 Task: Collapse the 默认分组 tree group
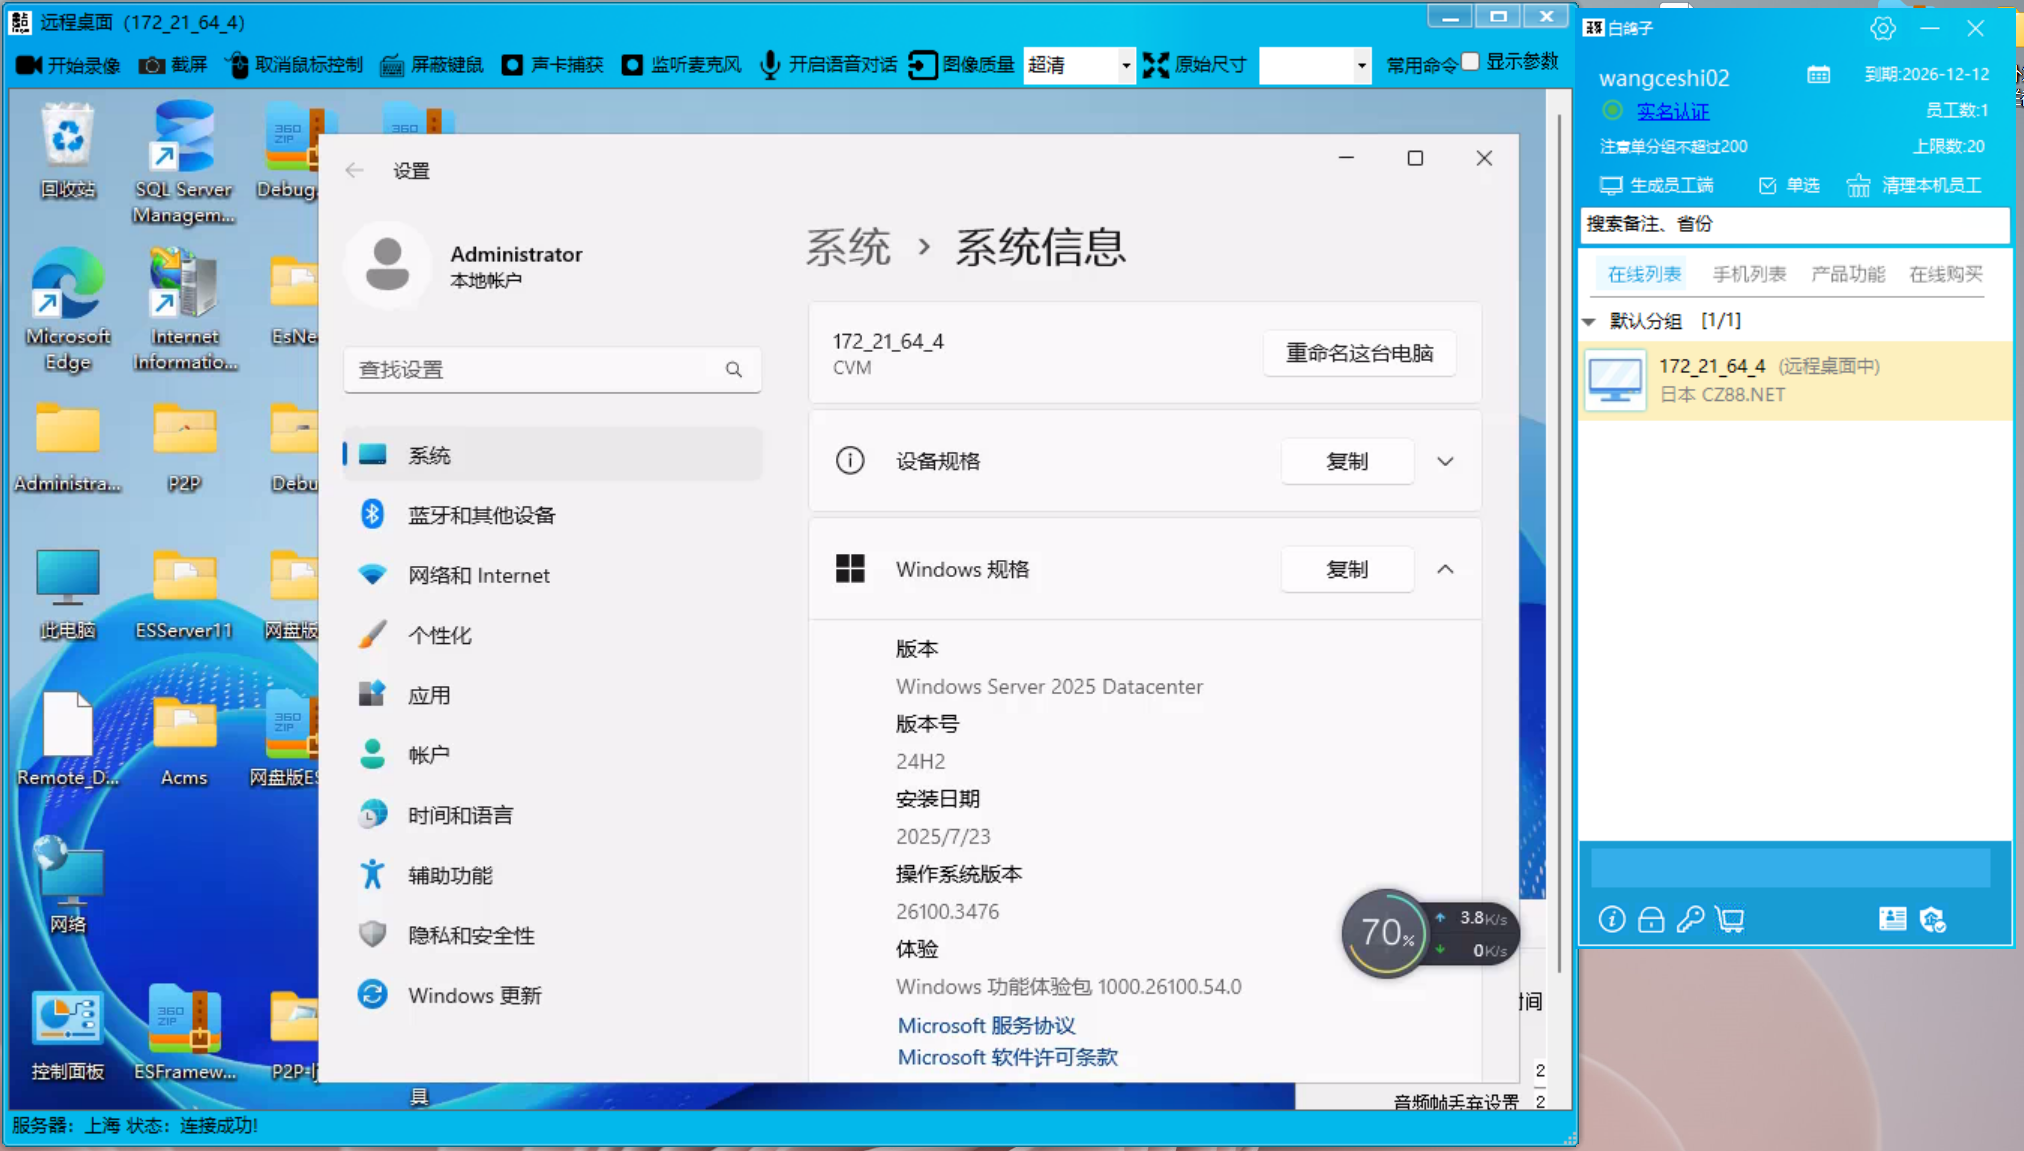coord(1589,321)
